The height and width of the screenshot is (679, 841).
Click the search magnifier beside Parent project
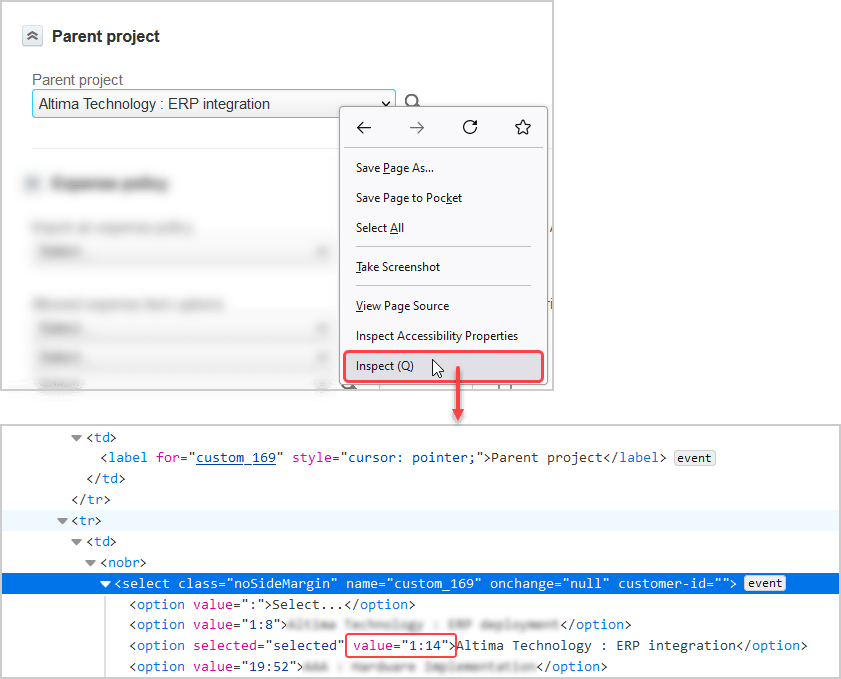coord(412,100)
